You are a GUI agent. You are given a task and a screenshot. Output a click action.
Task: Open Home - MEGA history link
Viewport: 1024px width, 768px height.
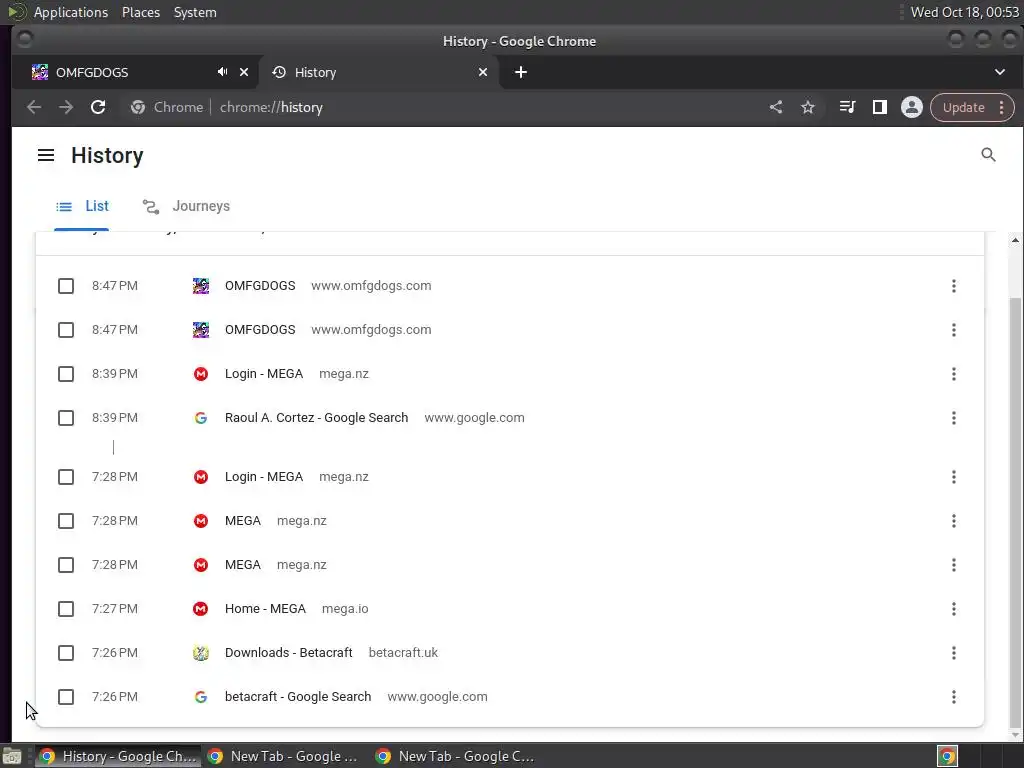265,609
